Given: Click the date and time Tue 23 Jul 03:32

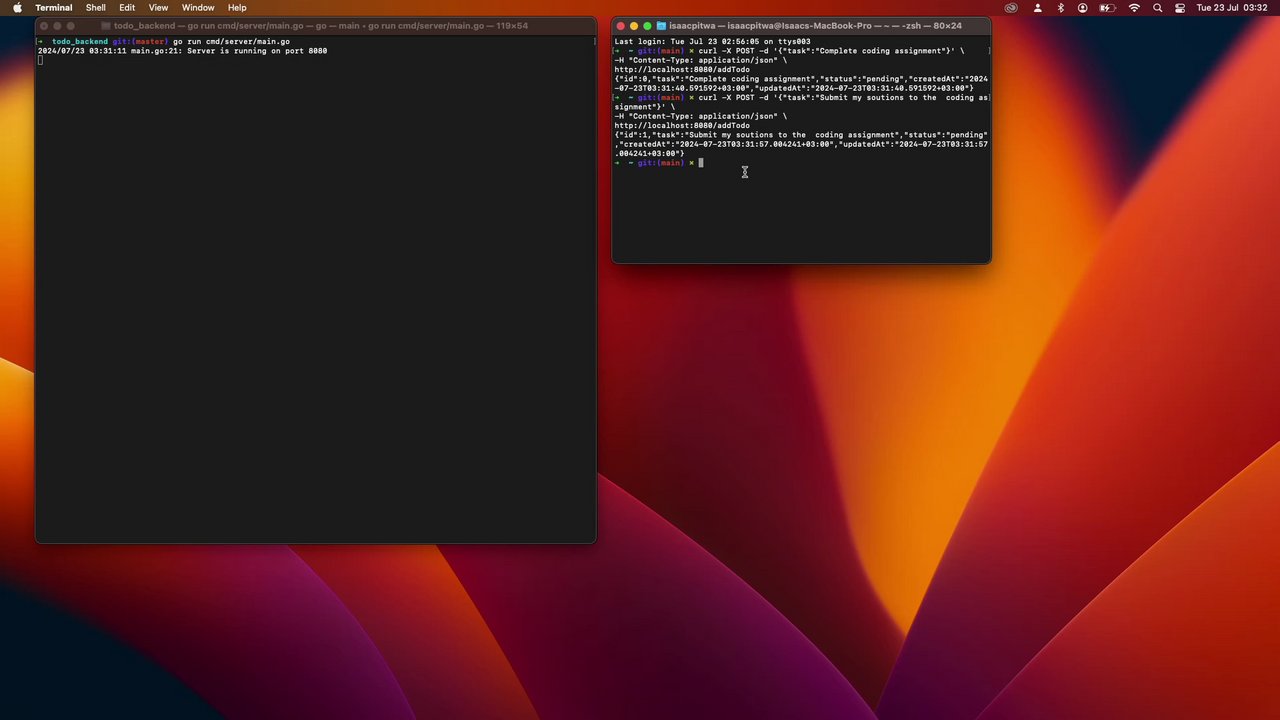Looking at the screenshot, I should click(x=1232, y=8).
